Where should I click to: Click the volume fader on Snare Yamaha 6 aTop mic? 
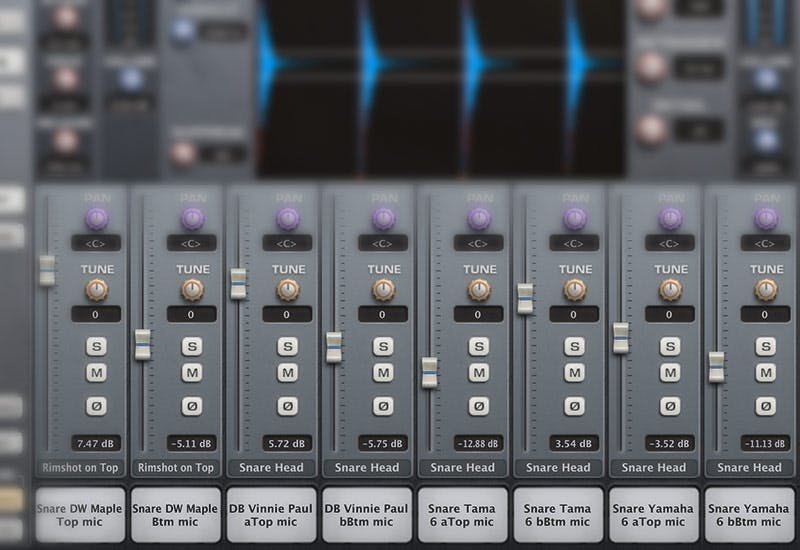tap(621, 338)
